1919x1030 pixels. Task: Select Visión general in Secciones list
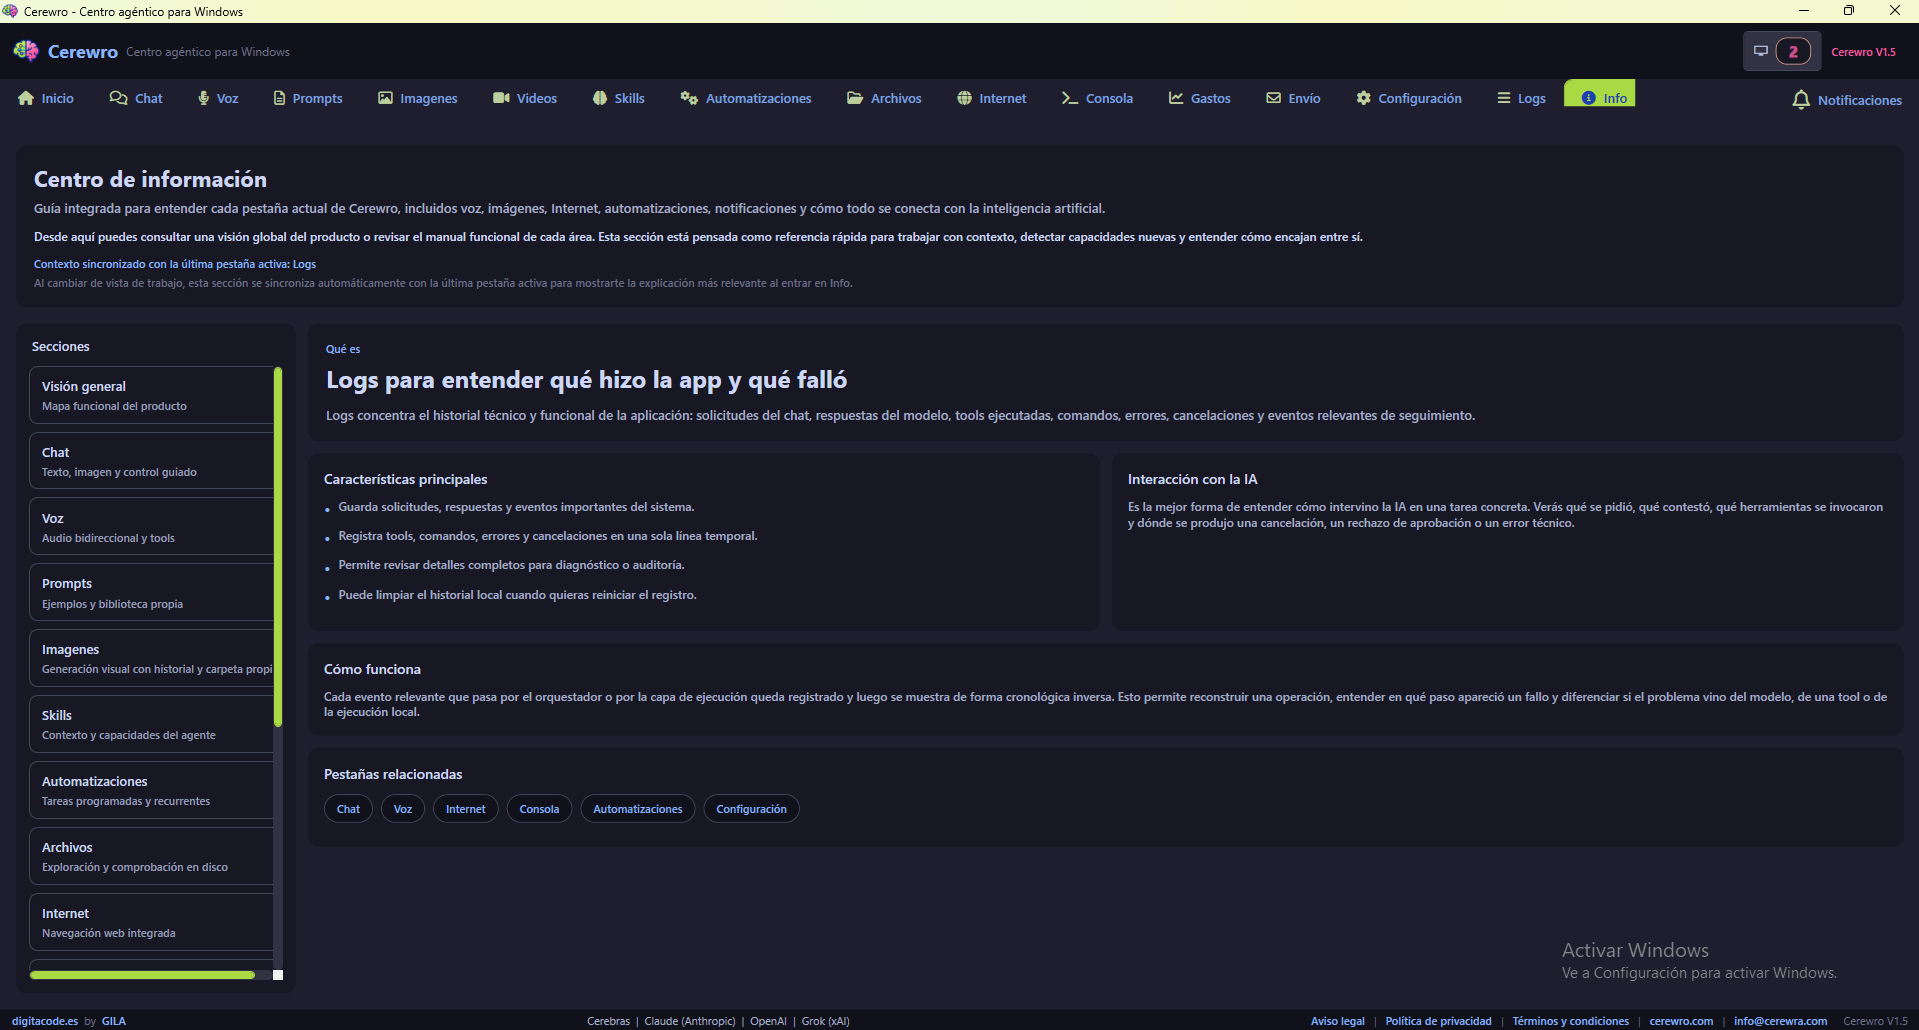151,395
